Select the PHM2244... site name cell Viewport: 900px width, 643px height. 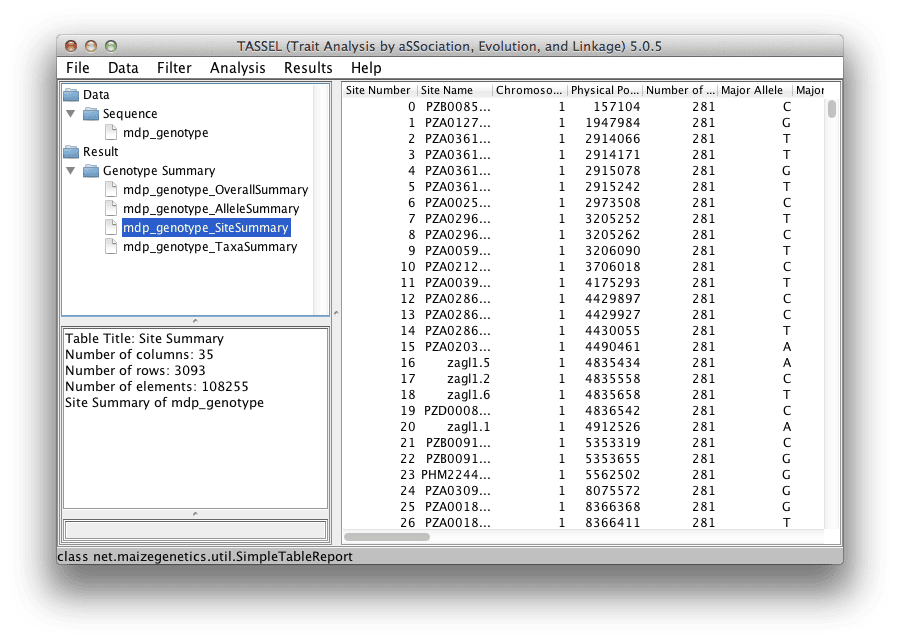(456, 475)
